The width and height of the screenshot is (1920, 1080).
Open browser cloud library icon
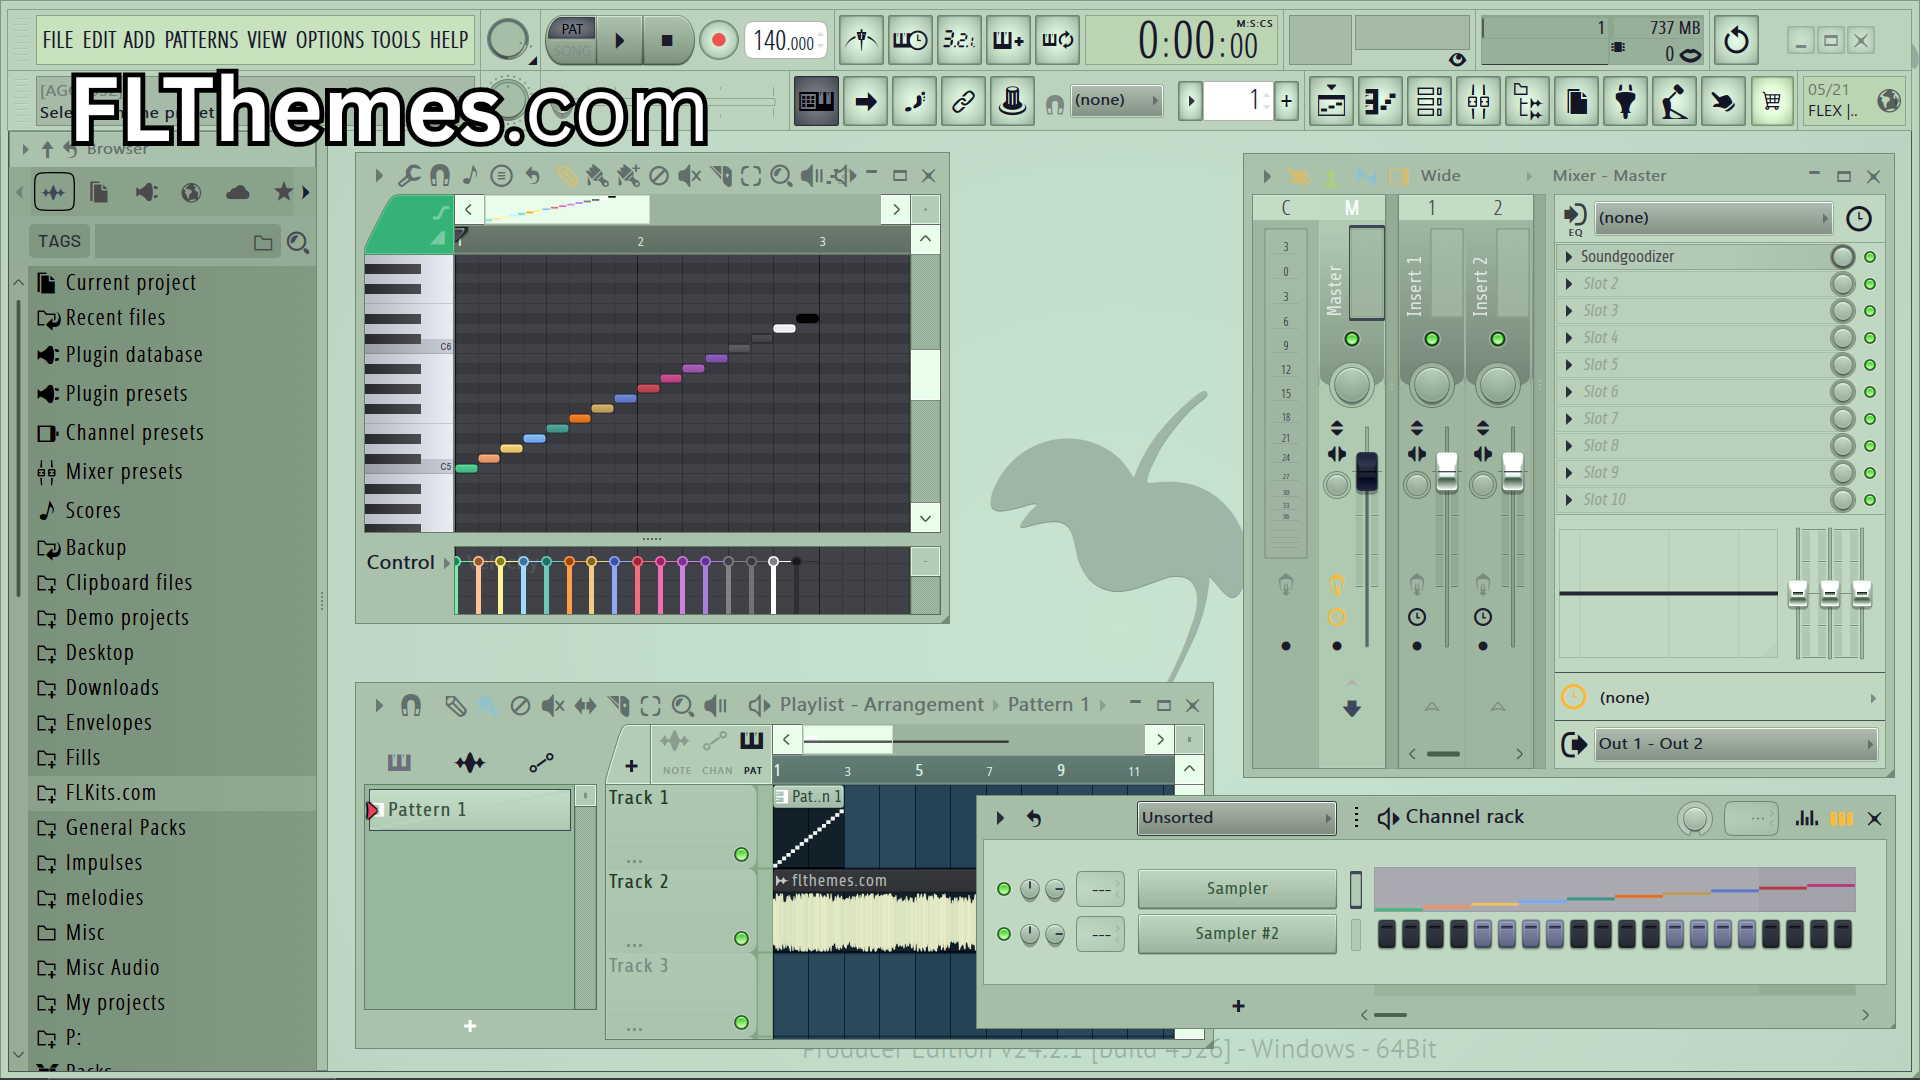click(238, 192)
